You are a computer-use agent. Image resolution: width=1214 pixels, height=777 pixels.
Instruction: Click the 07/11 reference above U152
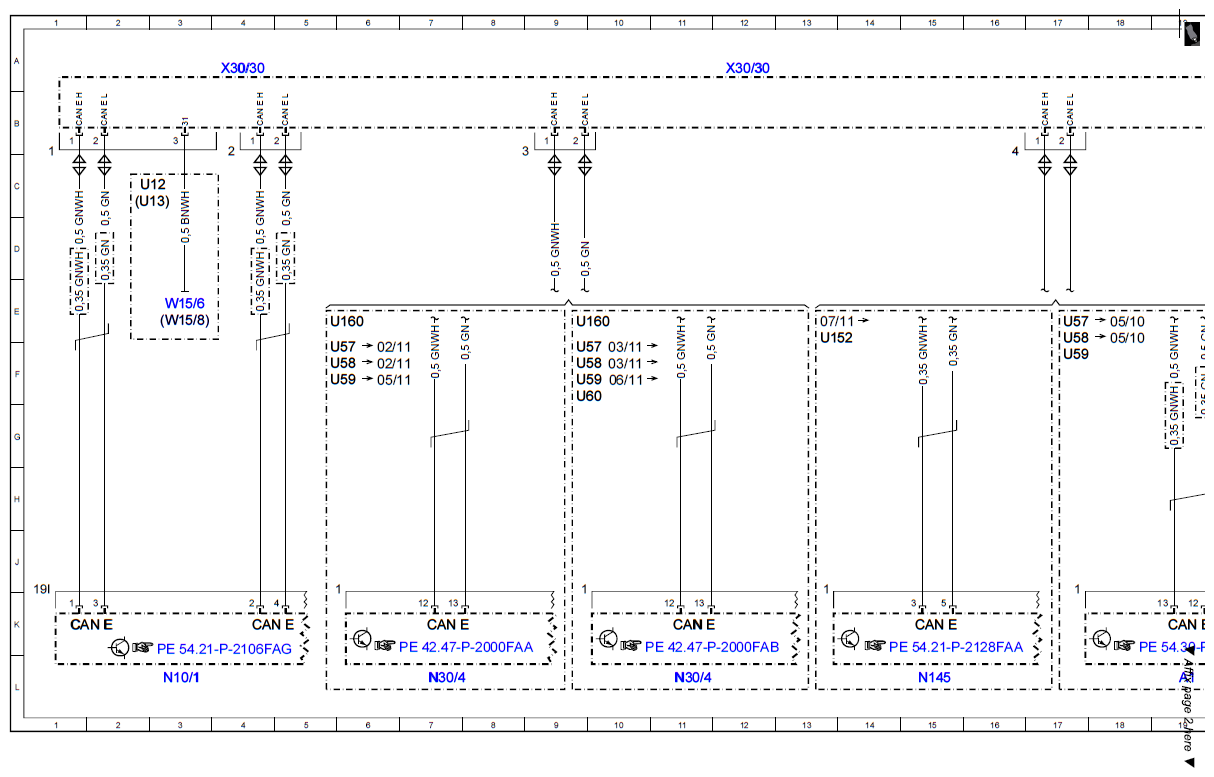838,322
